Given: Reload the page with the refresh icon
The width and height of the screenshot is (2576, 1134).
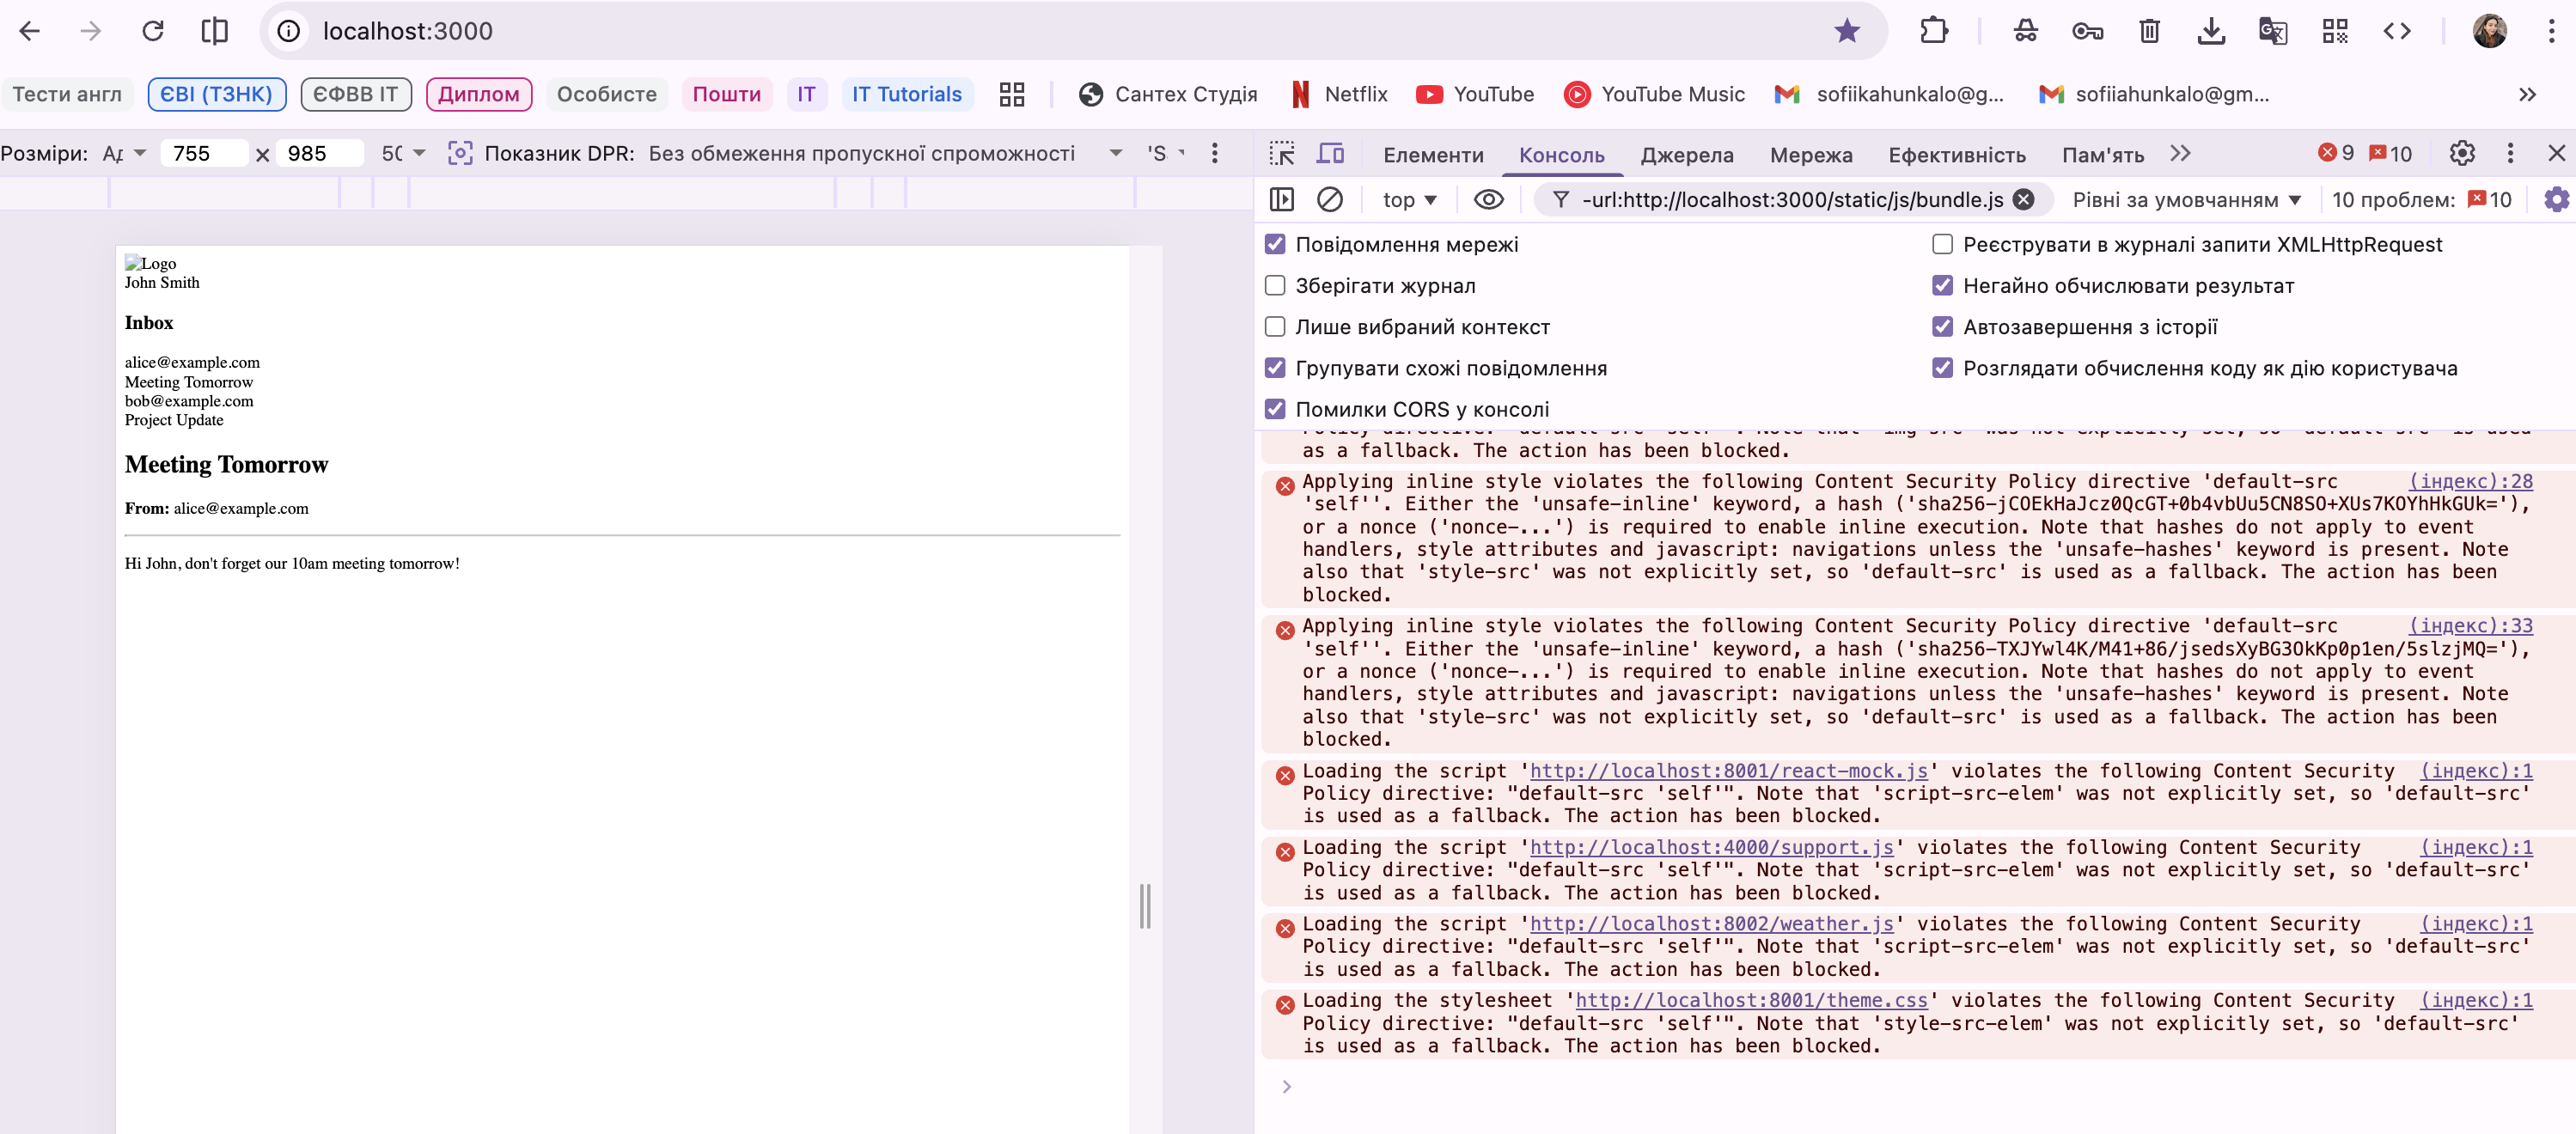Looking at the screenshot, I should tap(152, 31).
